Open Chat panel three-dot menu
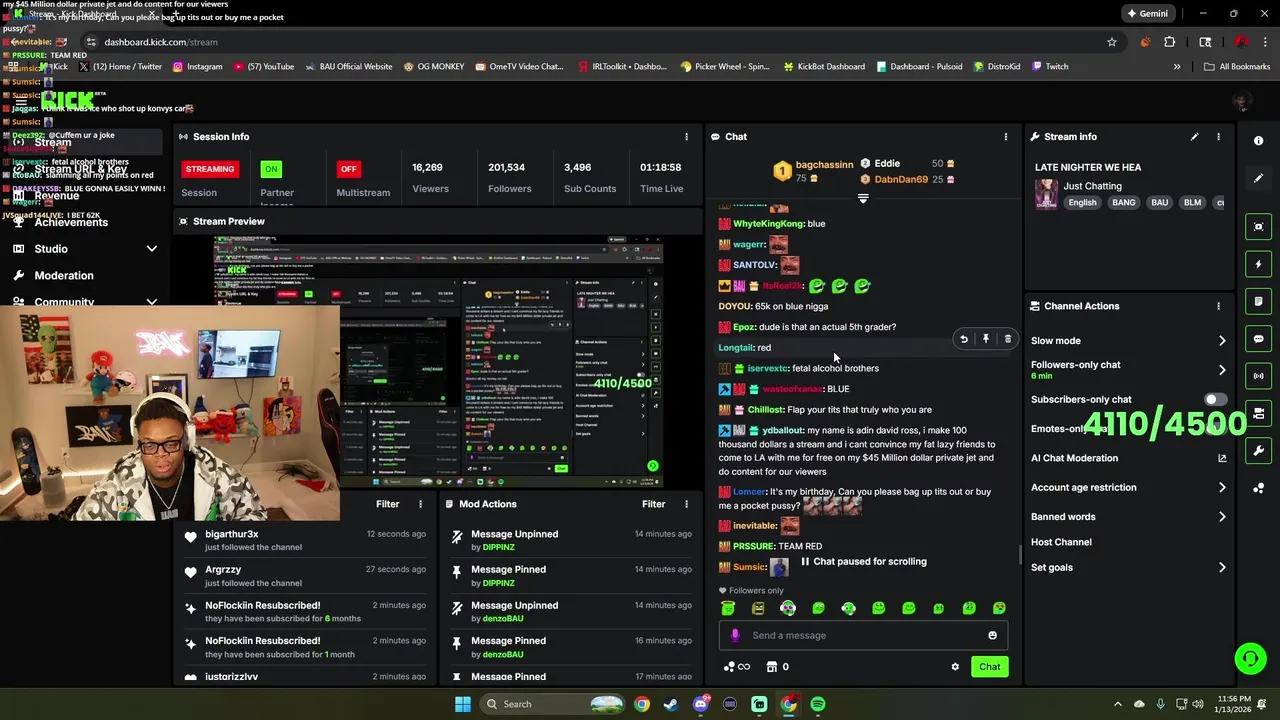The width and height of the screenshot is (1280, 720). click(1006, 137)
